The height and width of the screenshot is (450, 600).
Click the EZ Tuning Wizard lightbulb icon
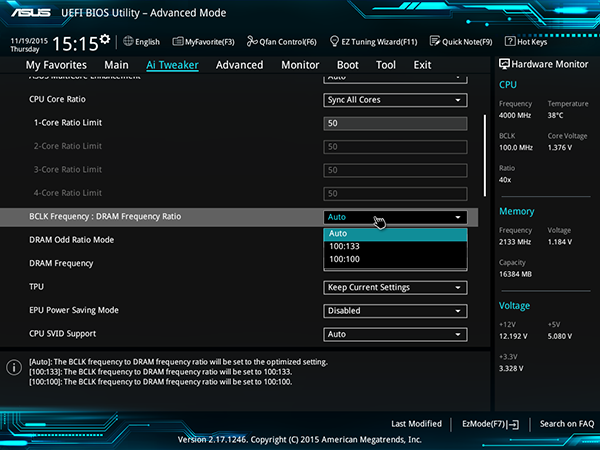point(334,41)
